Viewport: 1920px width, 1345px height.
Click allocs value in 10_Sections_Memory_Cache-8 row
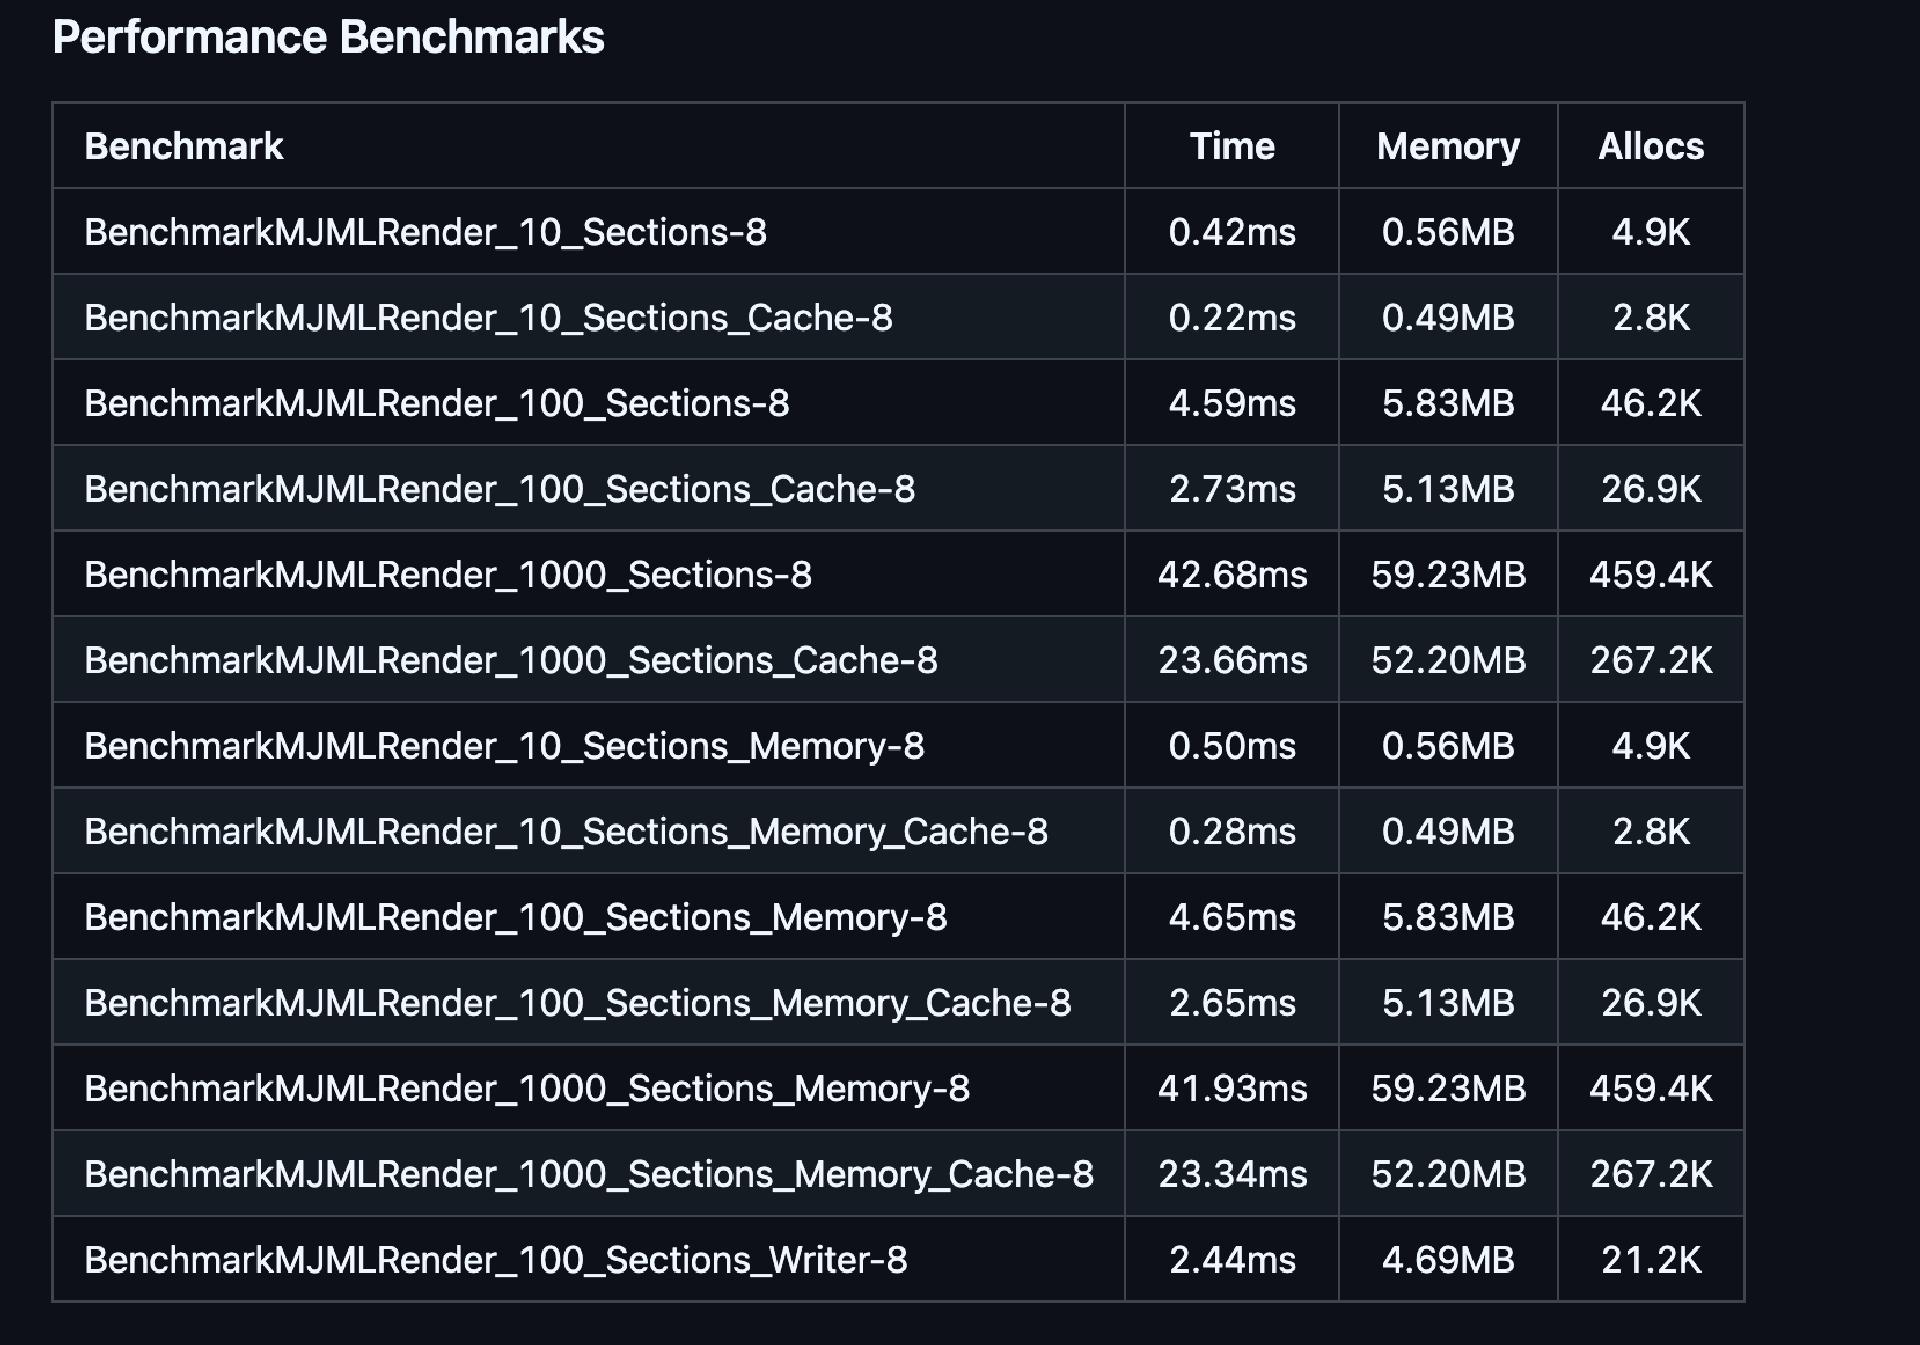coord(1651,832)
